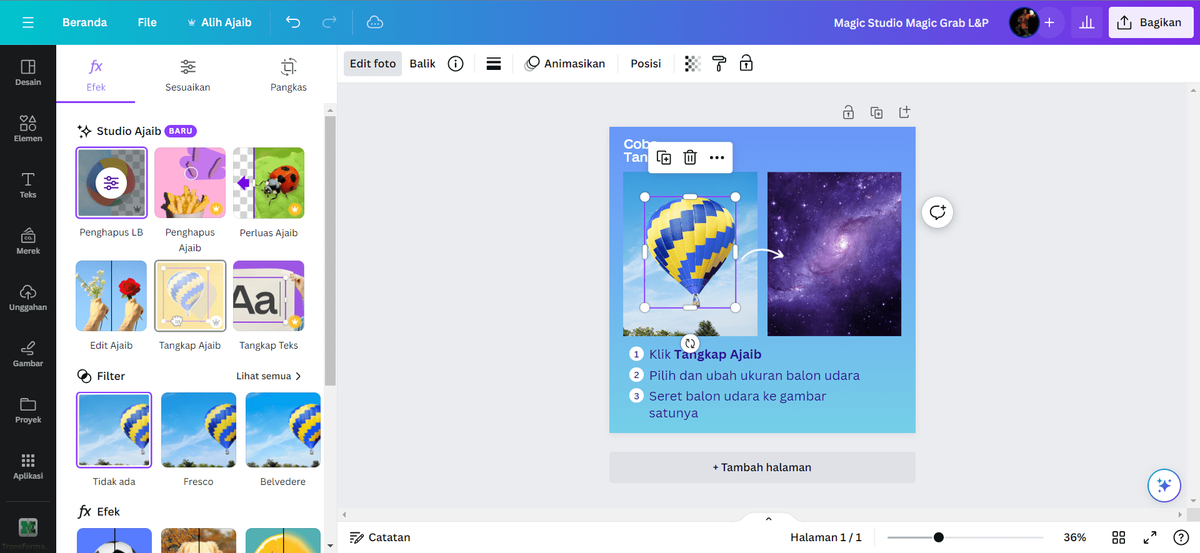Viewport: 1200px width, 553px height.
Task: Apply the Fresco filter
Action: tap(198, 430)
